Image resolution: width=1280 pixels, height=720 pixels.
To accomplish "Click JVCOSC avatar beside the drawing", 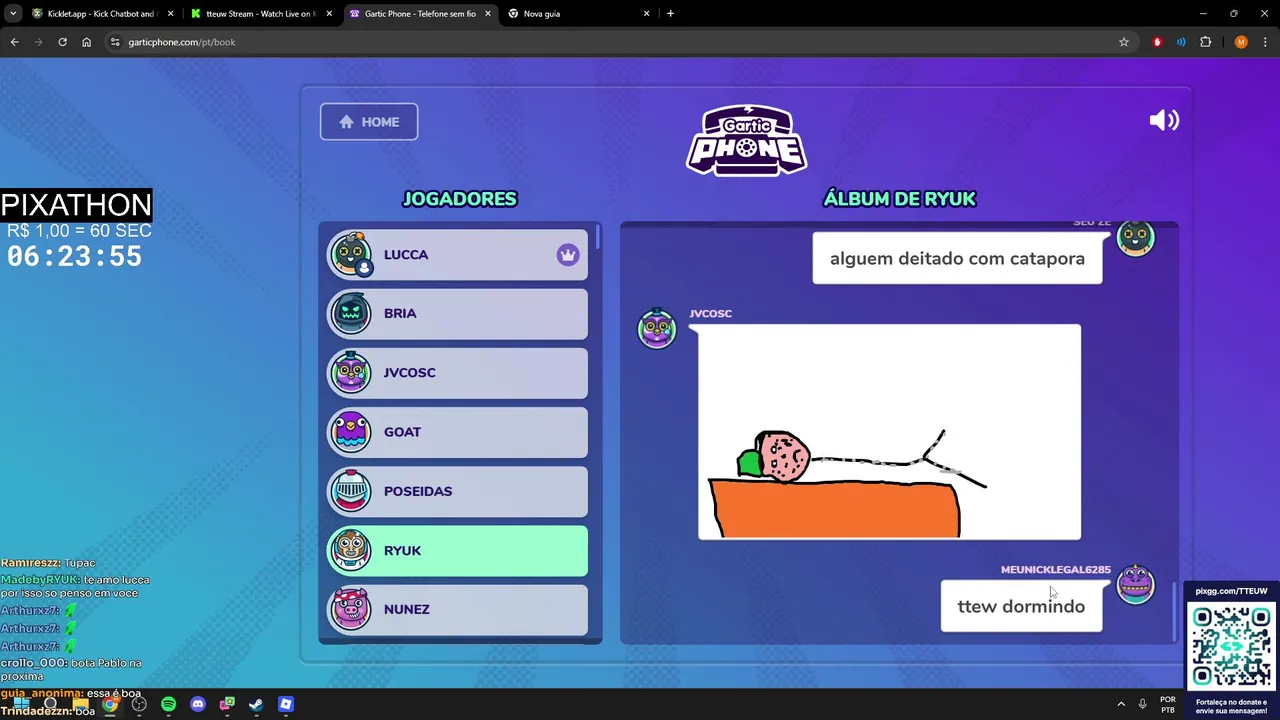I will pyautogui.click(x=657, y=328).
